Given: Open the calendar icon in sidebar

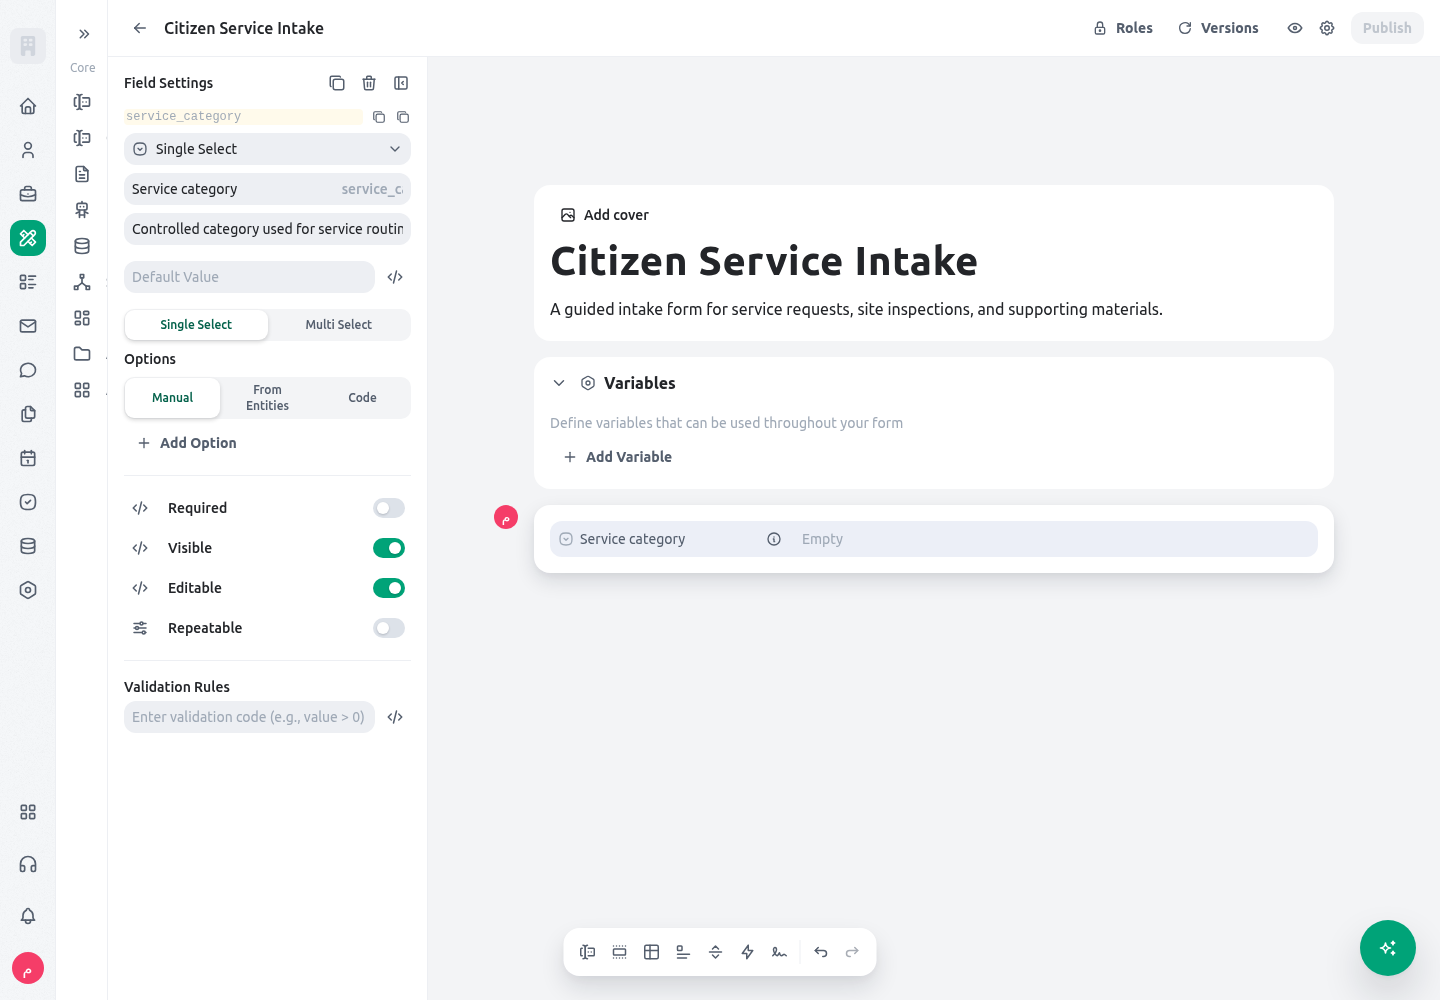Looking at the screenshot, I should 28,458.
